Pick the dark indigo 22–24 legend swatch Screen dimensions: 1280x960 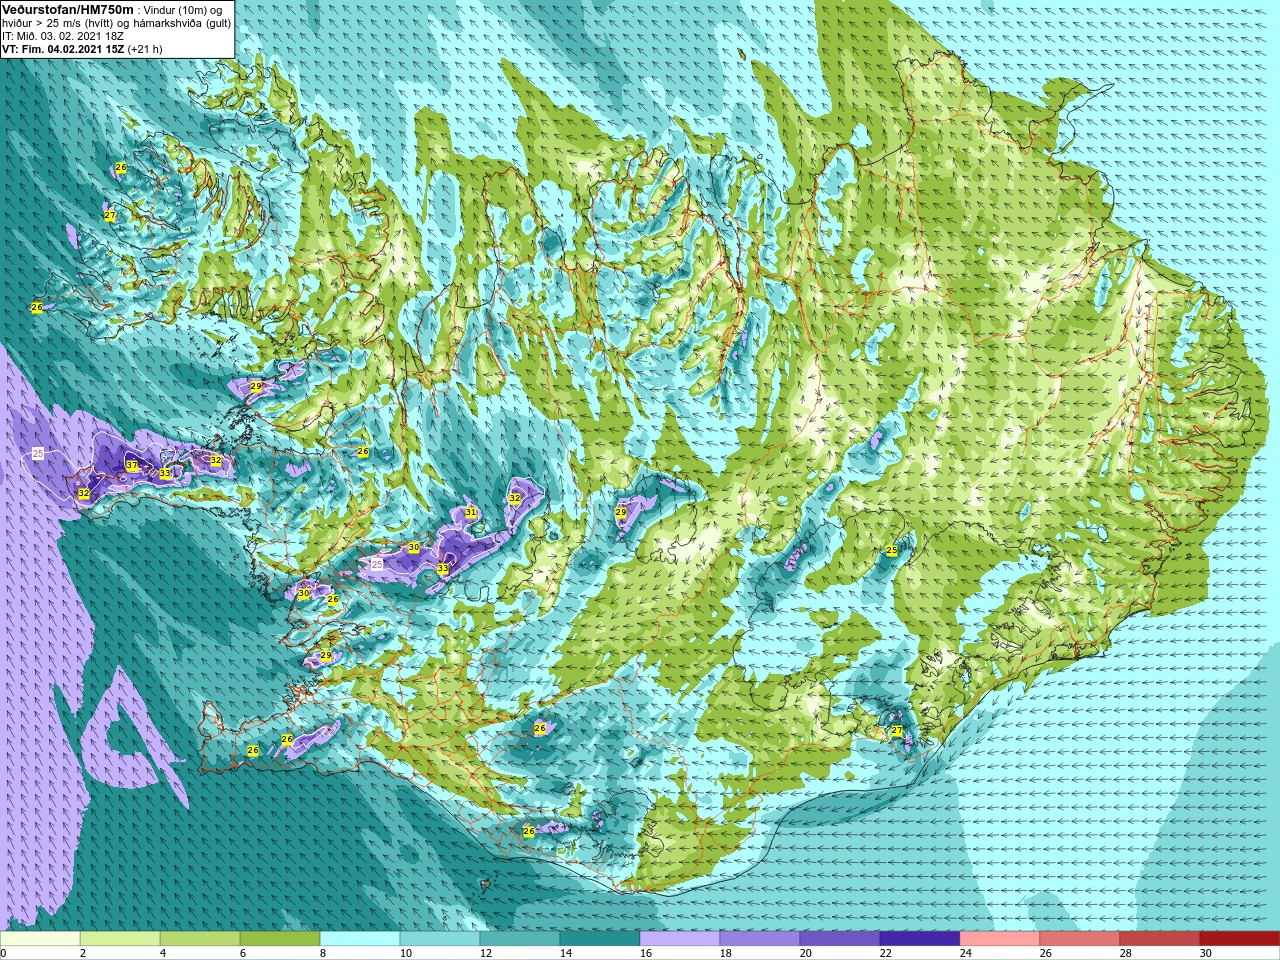pos(920,939)
